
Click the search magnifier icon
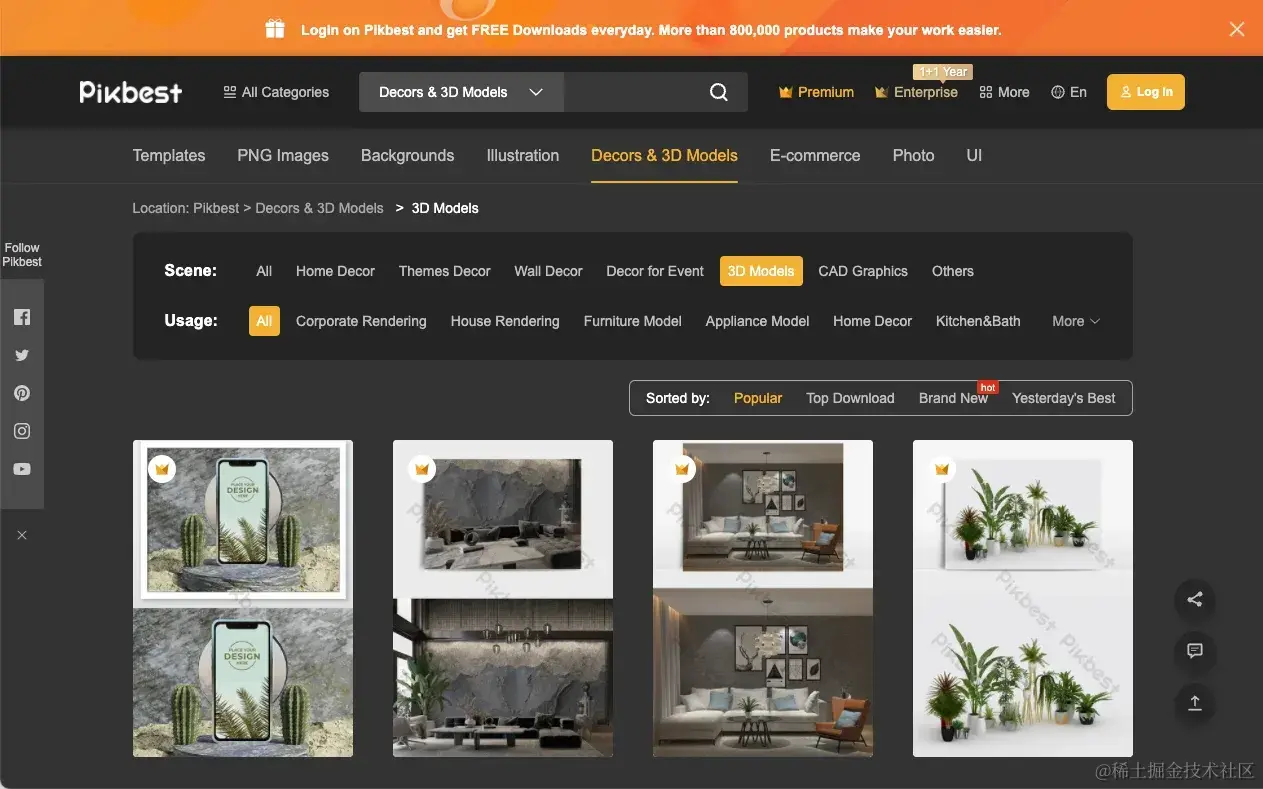coord(718,92)
